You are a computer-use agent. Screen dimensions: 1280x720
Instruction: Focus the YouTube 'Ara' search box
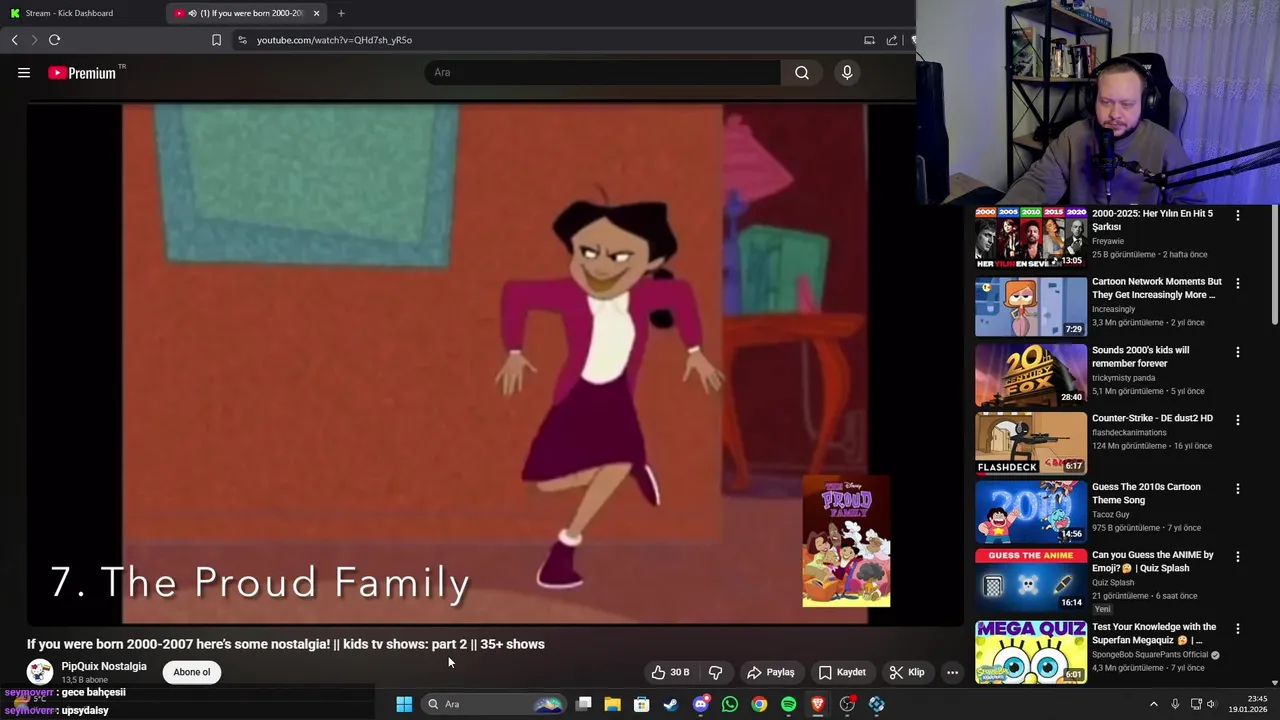[603, 72]
